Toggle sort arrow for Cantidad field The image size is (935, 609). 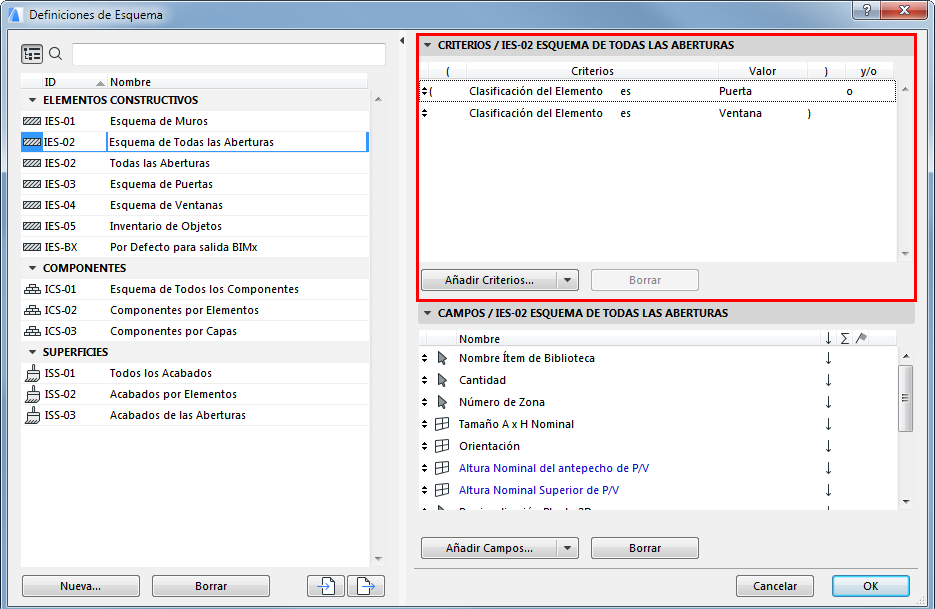(x=828, y=380)
